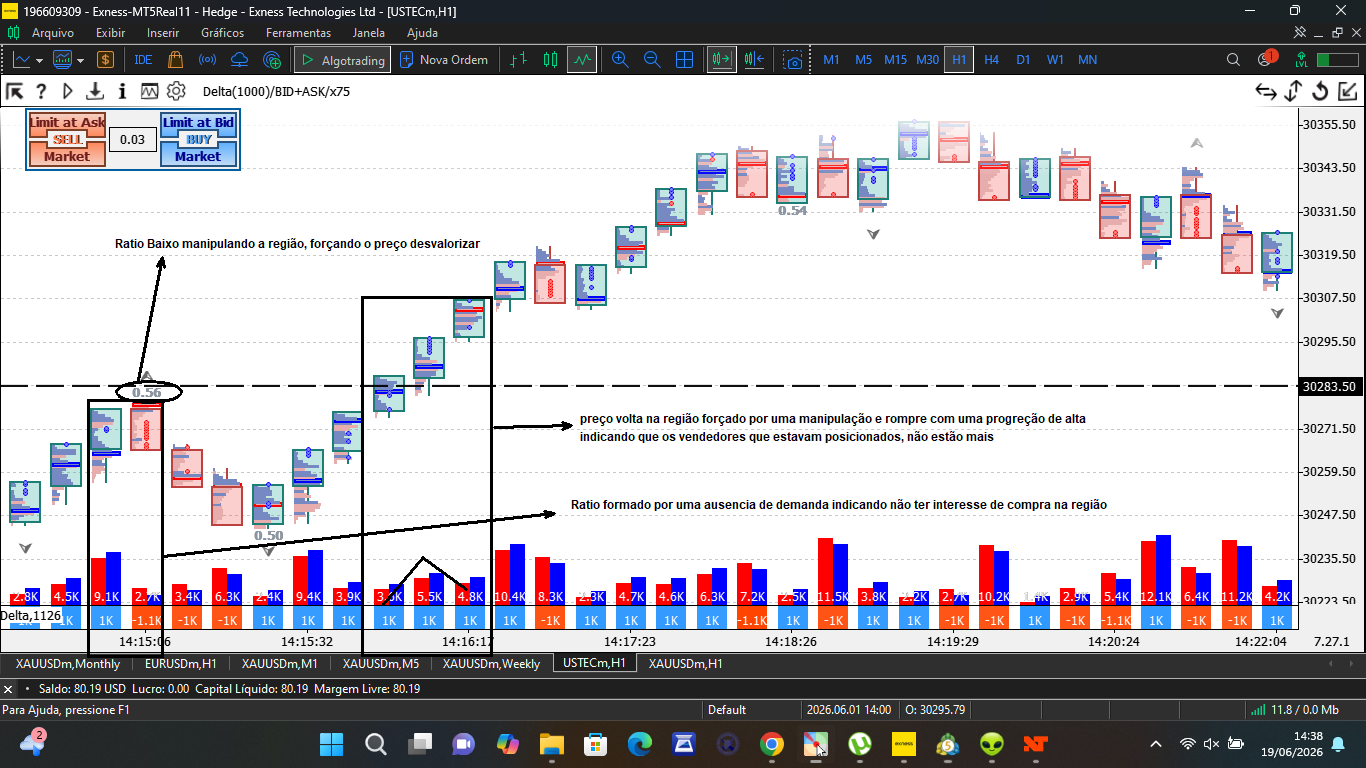Open the Market shopping bag icon
The width and height of the screenshot is (1366, 768).
click(175, 59)
